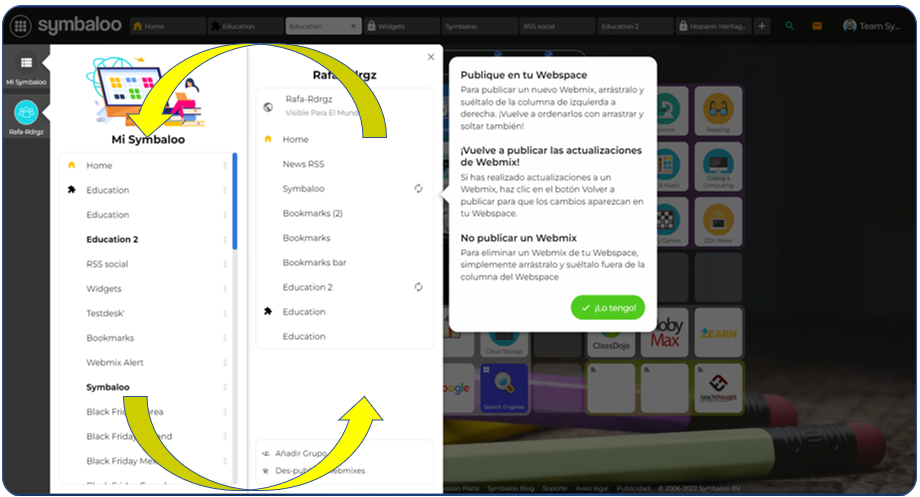Viewport: 920px width, 497px height.
Task: Select Bookmarks bar in webspace column
Action: click(x=314, y=262)
